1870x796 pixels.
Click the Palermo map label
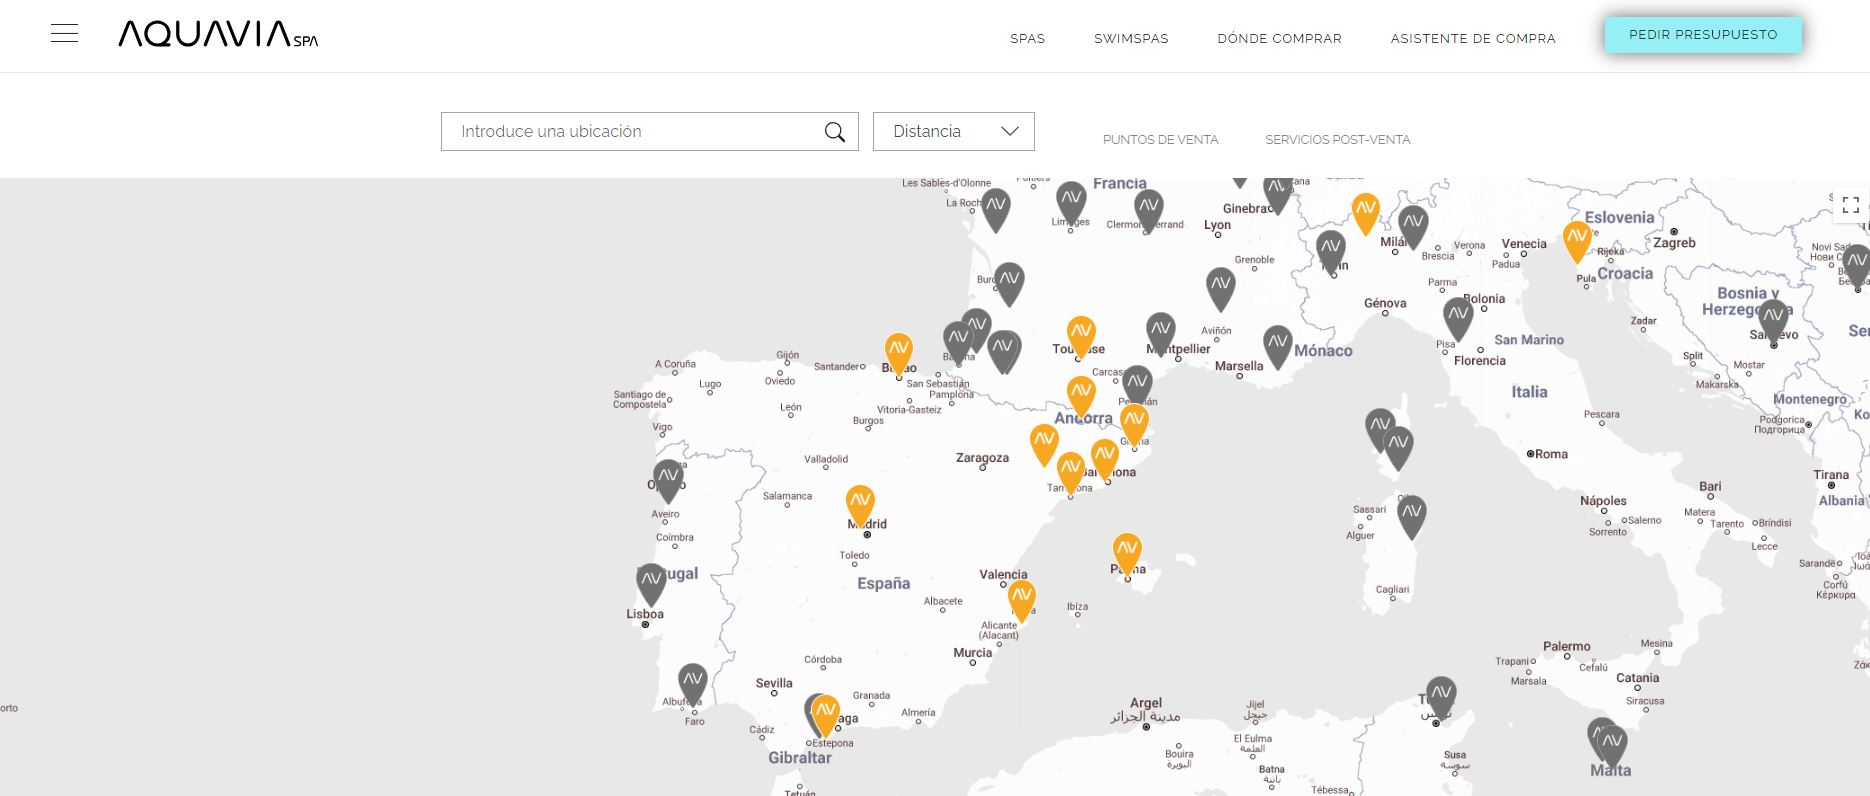pos(1566,647)
